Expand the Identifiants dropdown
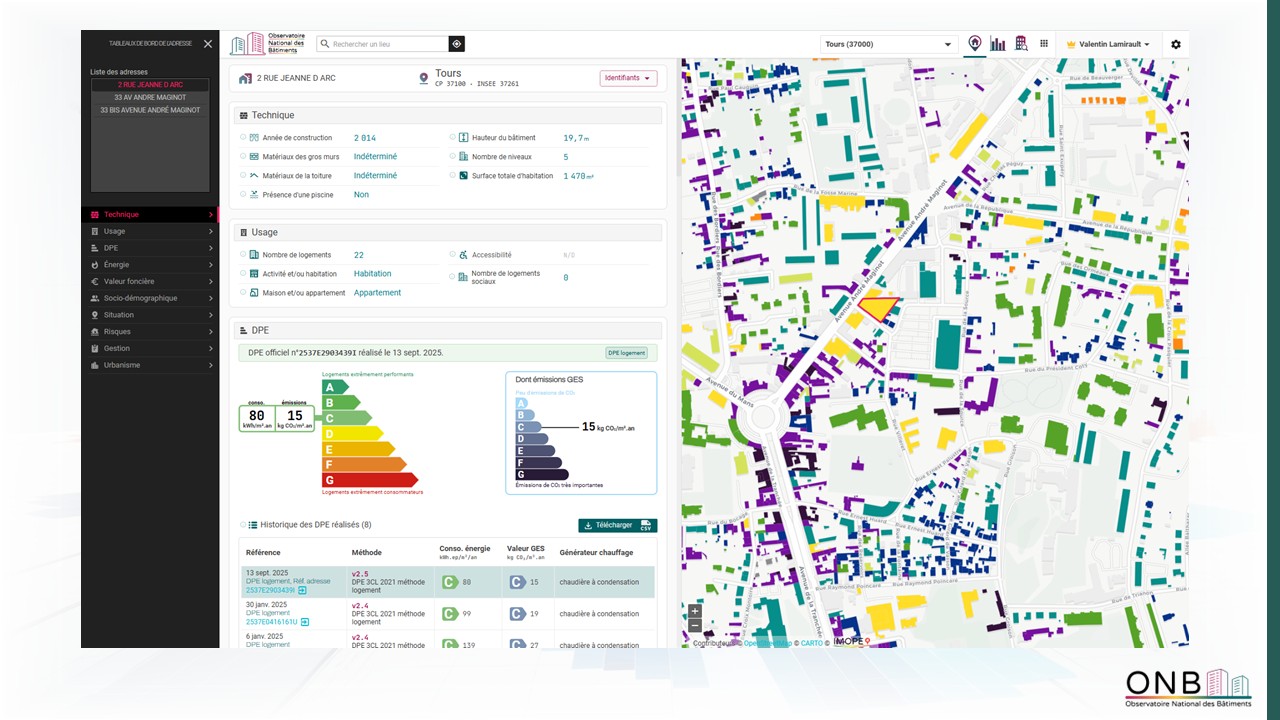Image resolution: width=1280 pixels, height=720 pixels. tap(629, 78)
